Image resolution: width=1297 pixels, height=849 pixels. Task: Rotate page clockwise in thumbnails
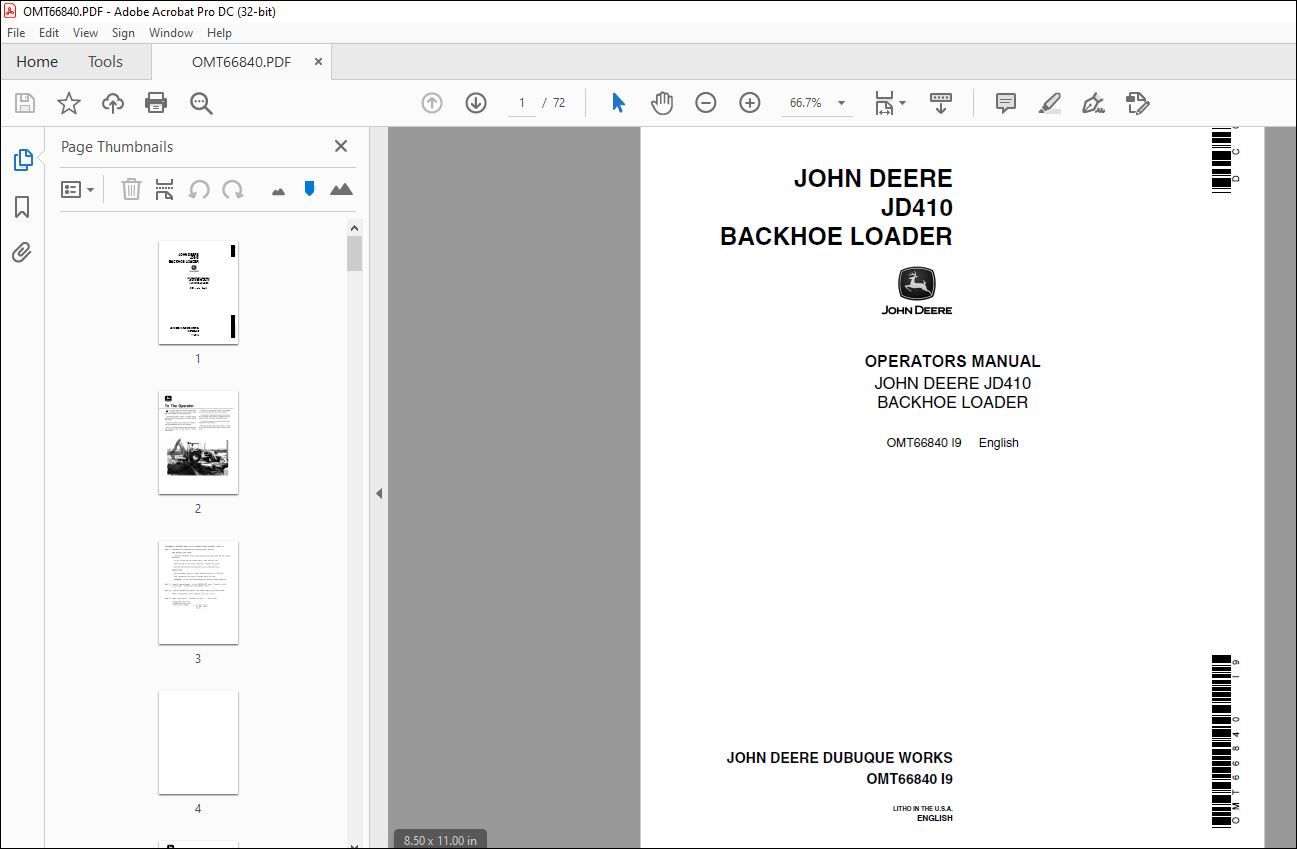[233, 189]
